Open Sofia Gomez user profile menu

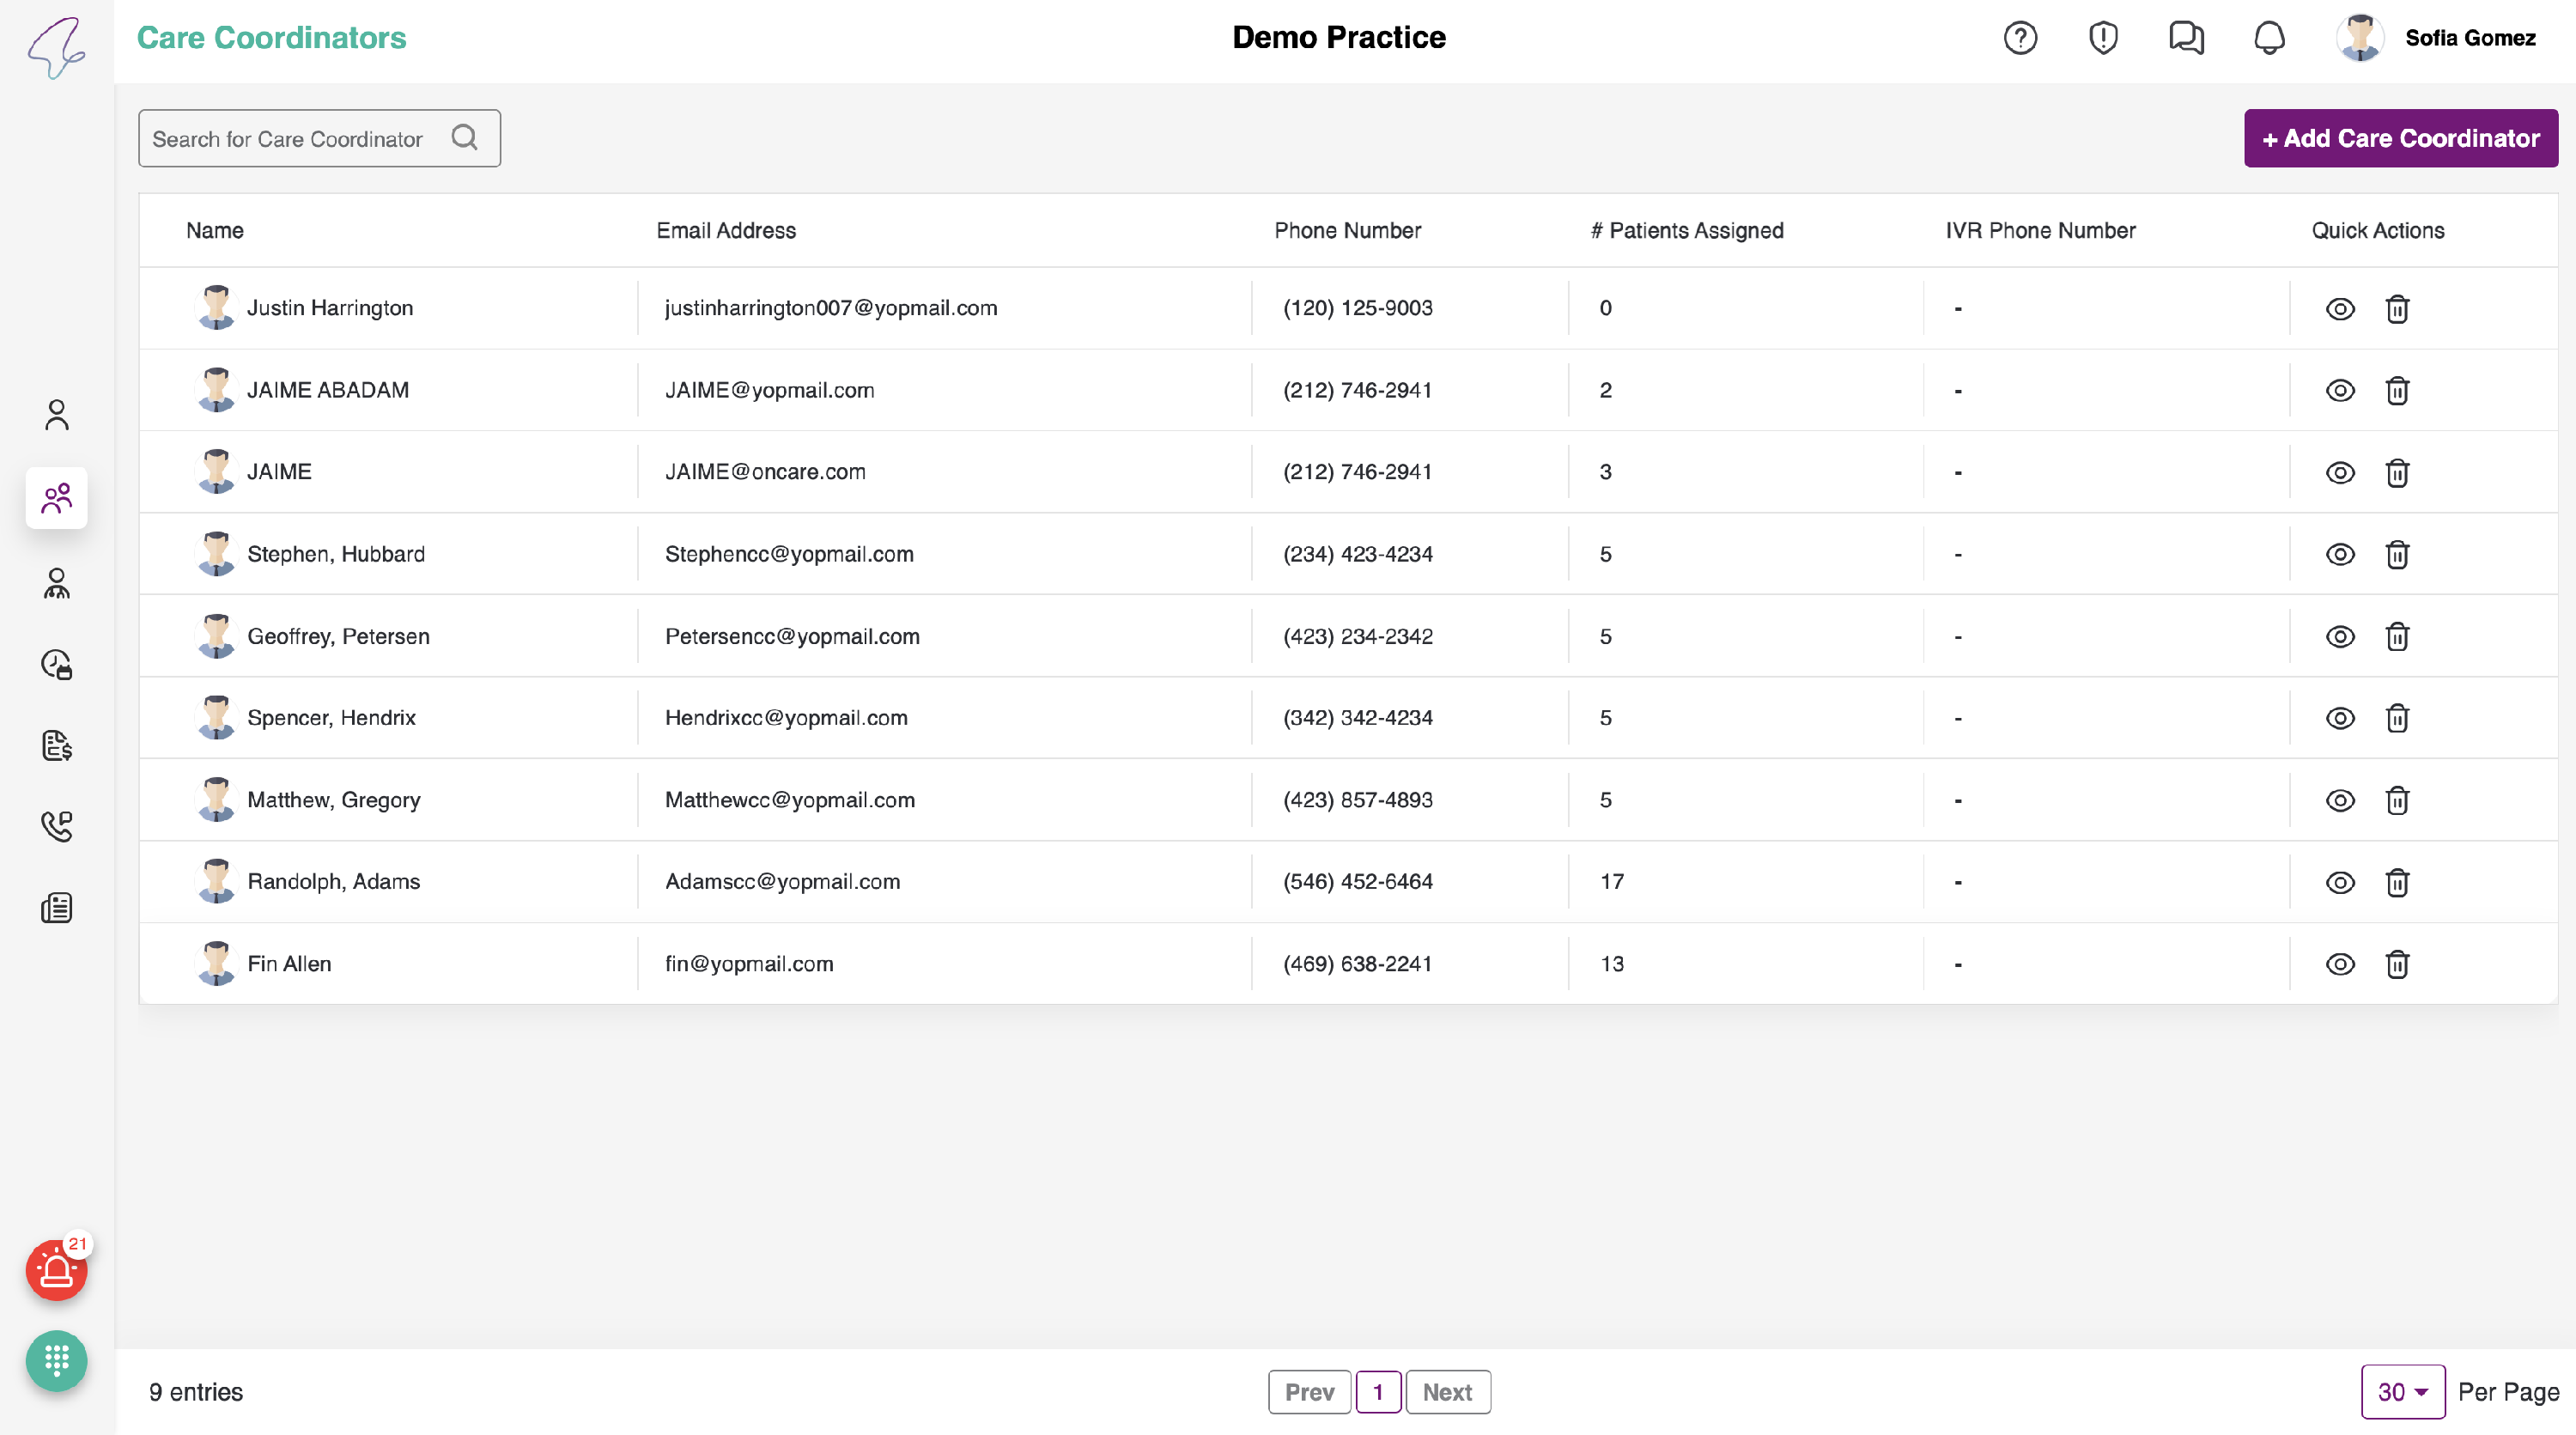click(x=2436, y=38)
